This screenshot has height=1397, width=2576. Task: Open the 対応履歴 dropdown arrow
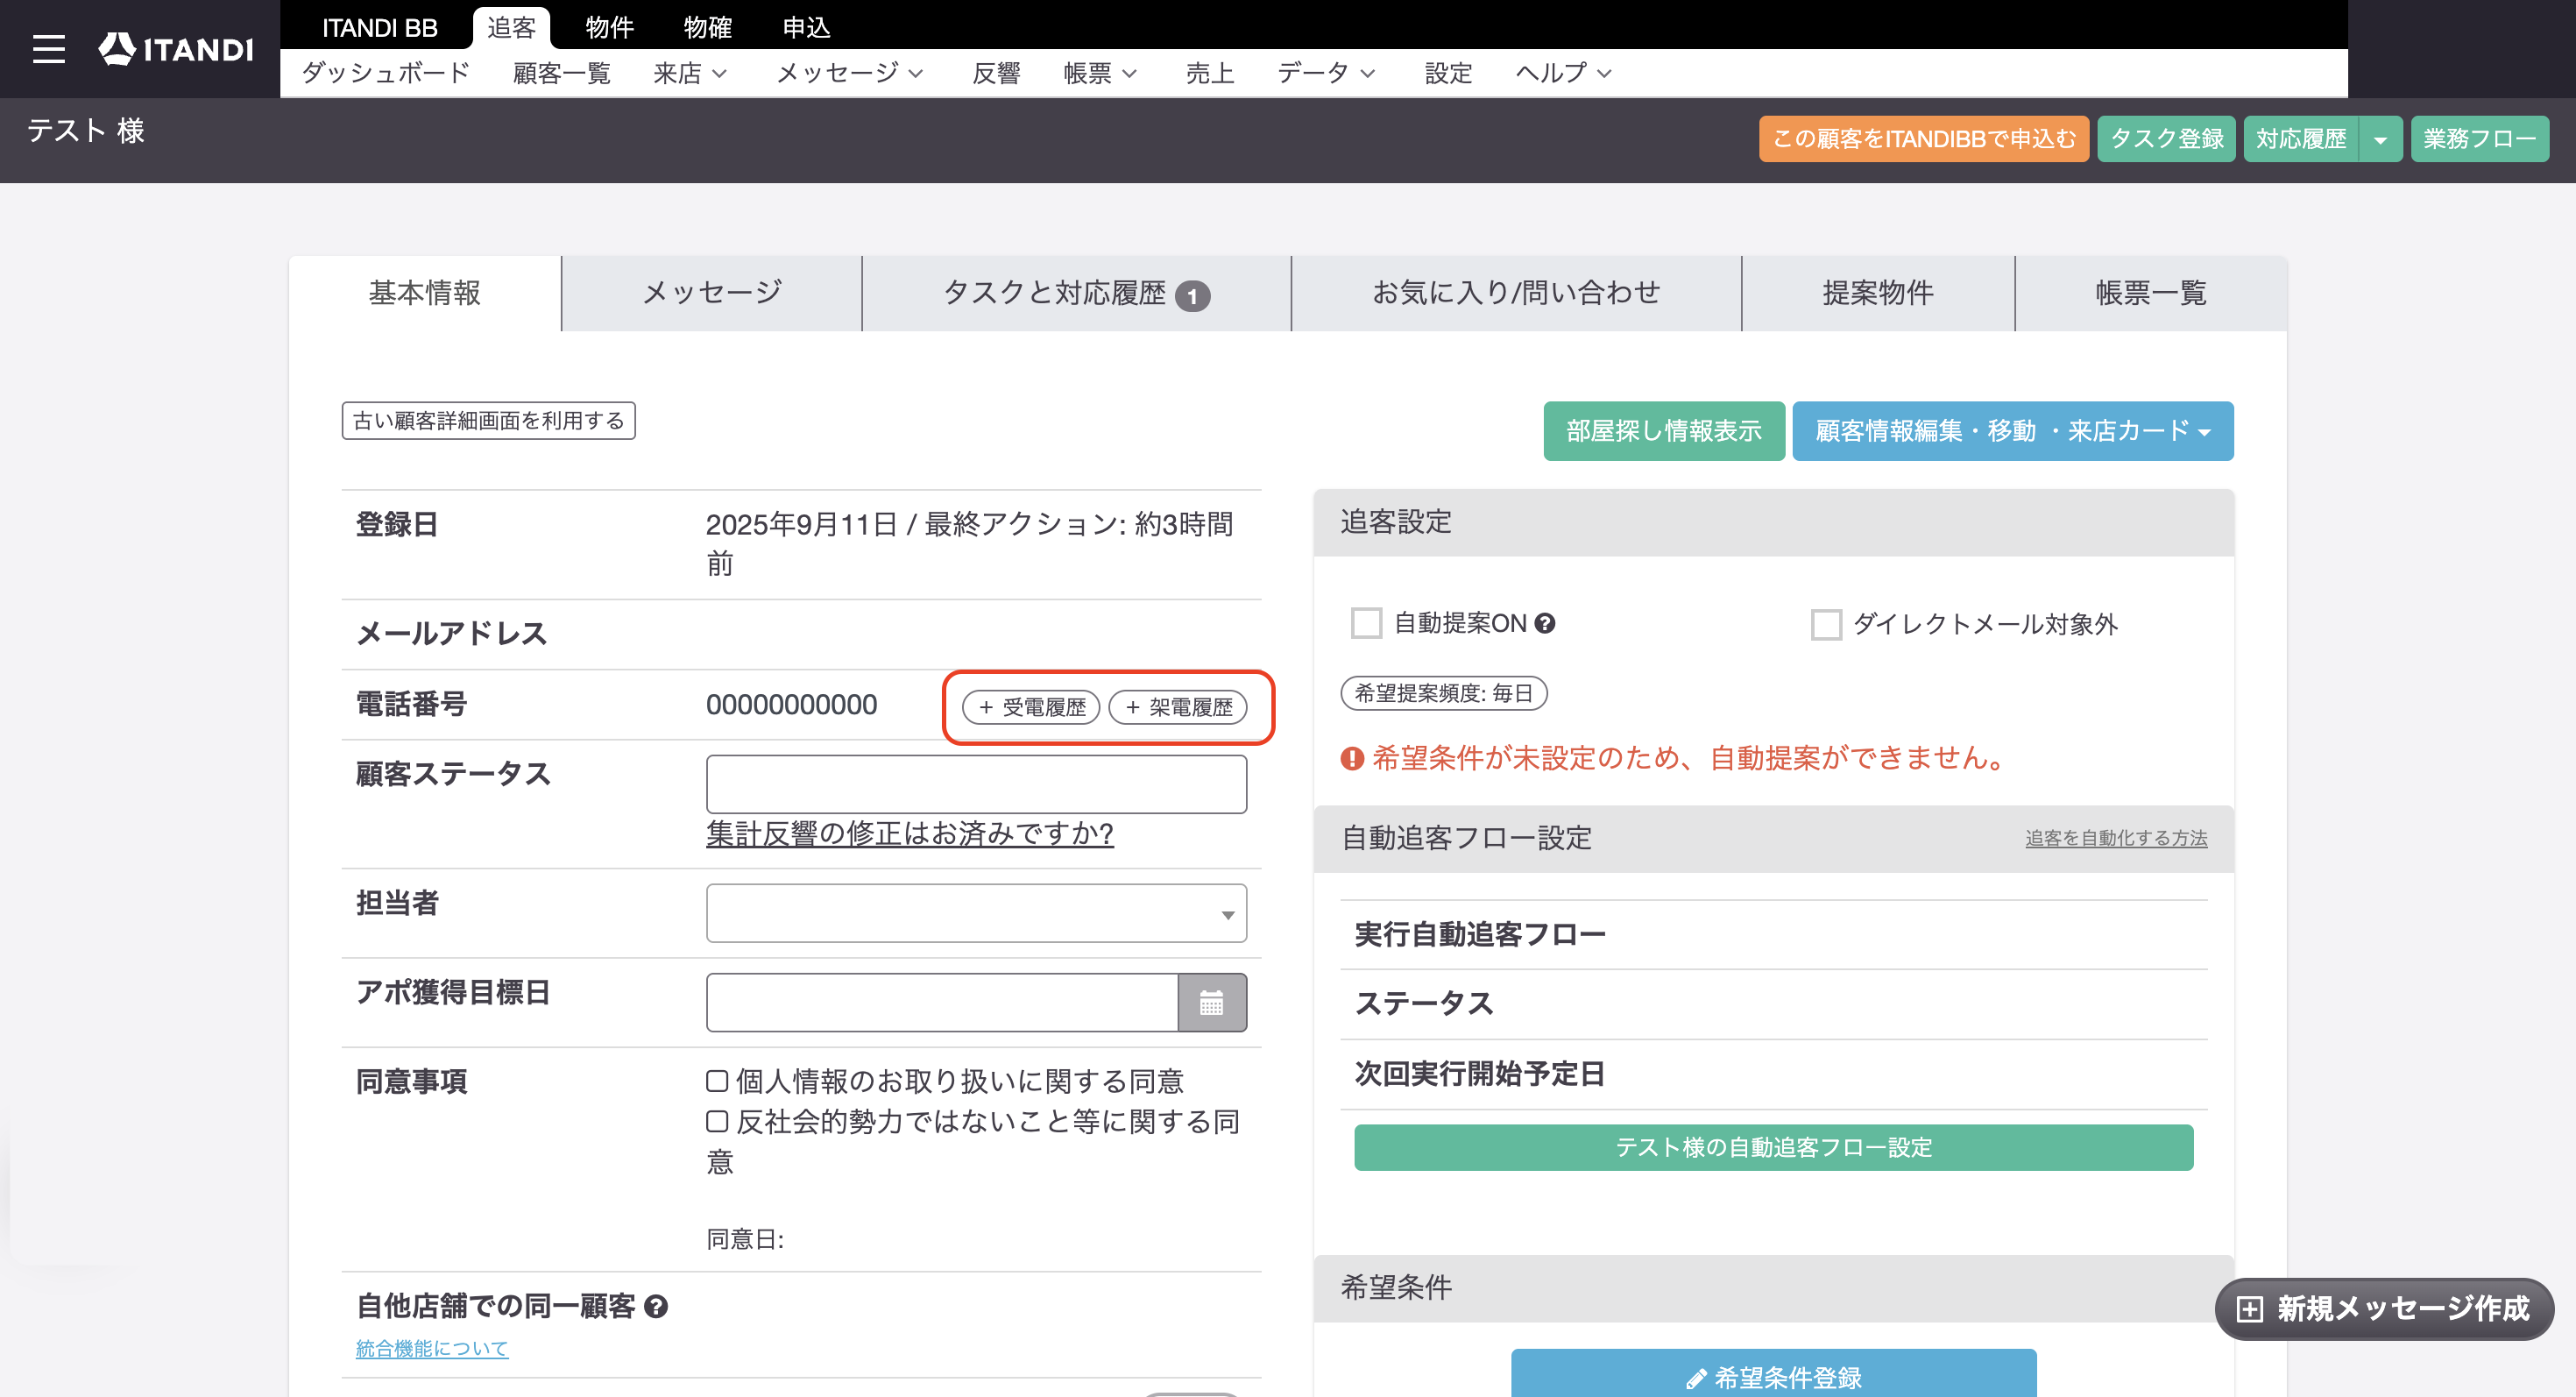pos(2381,139)
